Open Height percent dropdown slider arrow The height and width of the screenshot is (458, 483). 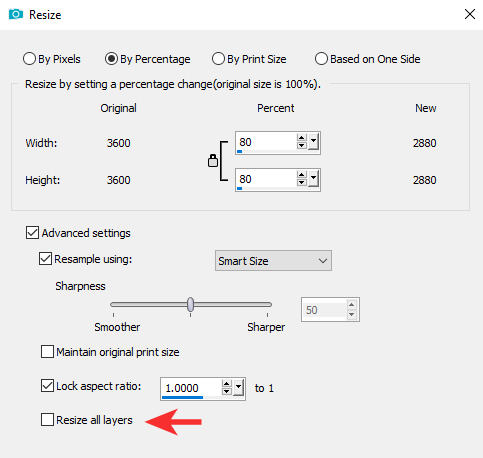(313, 179)
